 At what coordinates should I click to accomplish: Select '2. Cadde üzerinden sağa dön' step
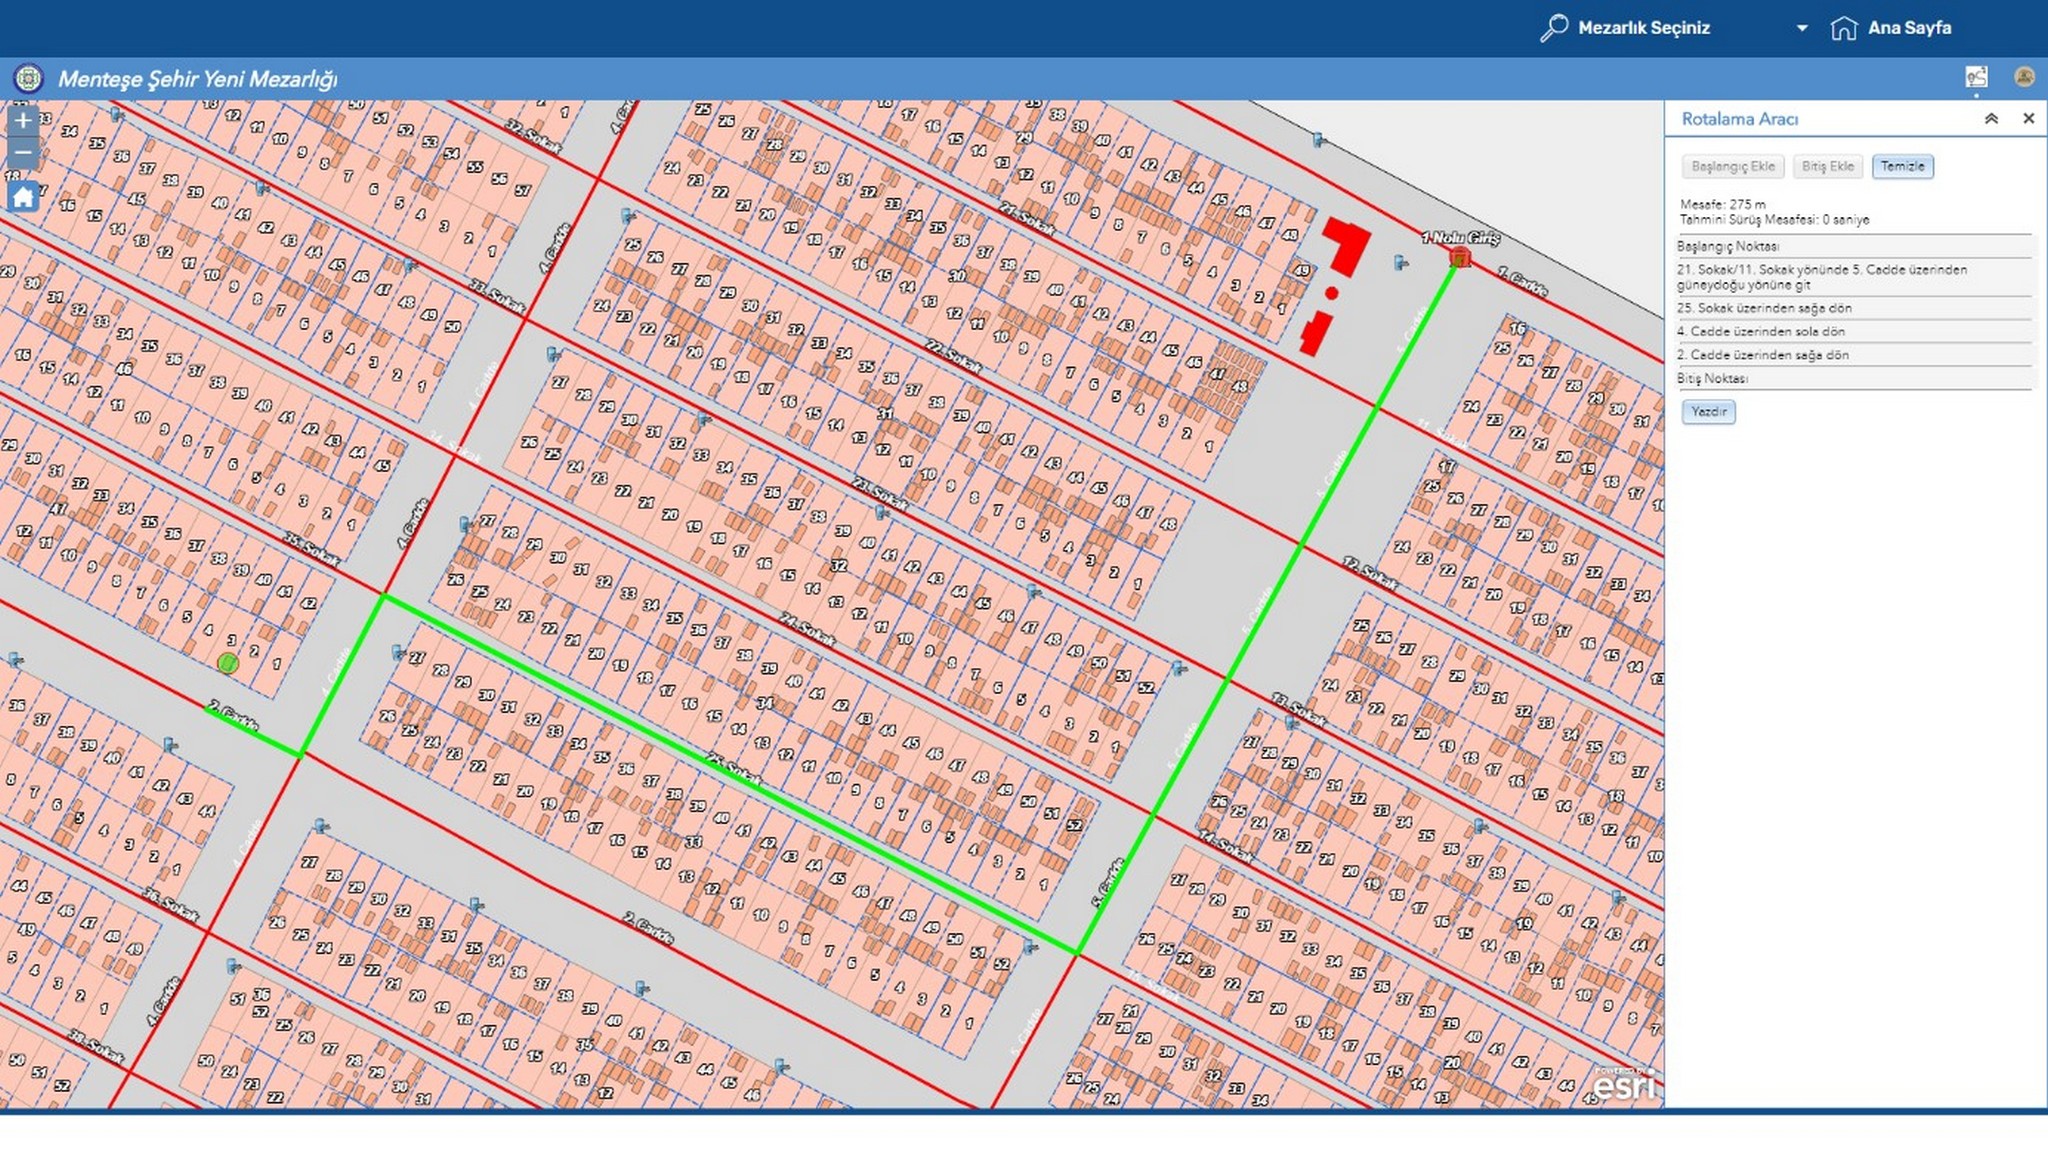pyautogui.click(x=1855, y=355)
